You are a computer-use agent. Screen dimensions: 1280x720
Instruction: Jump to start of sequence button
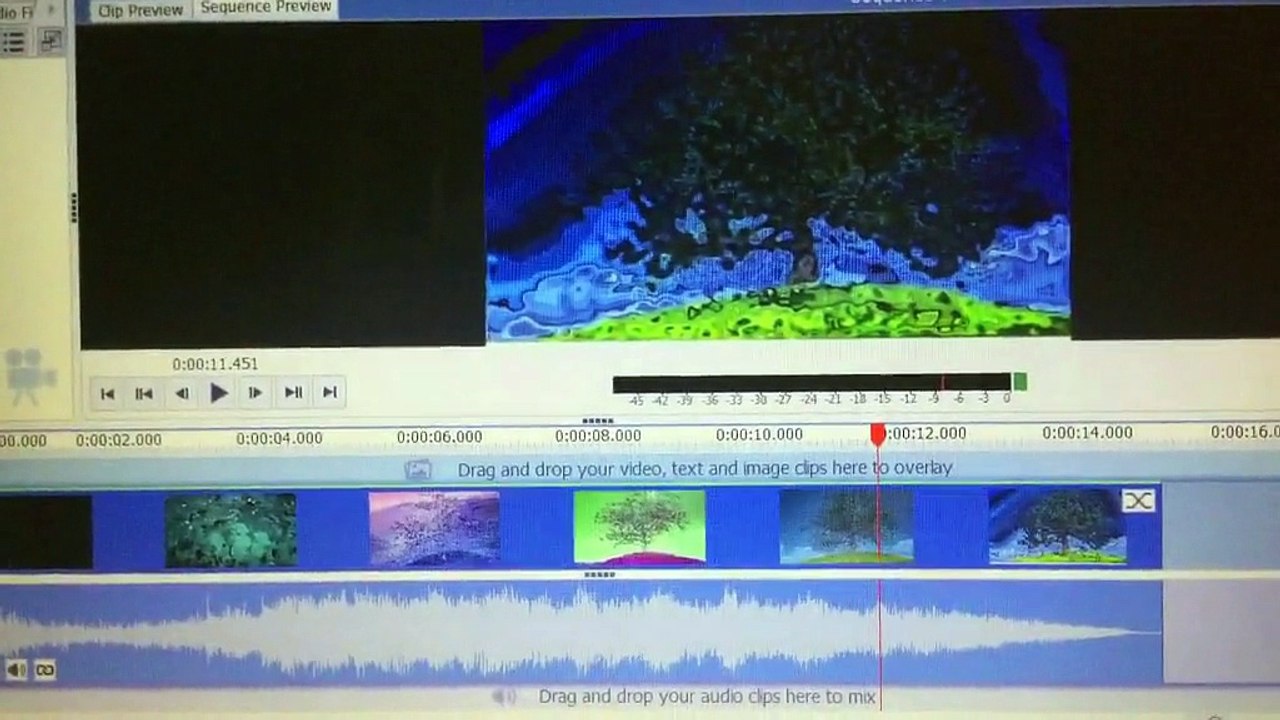pyautogui.click(x=107, y=393)
